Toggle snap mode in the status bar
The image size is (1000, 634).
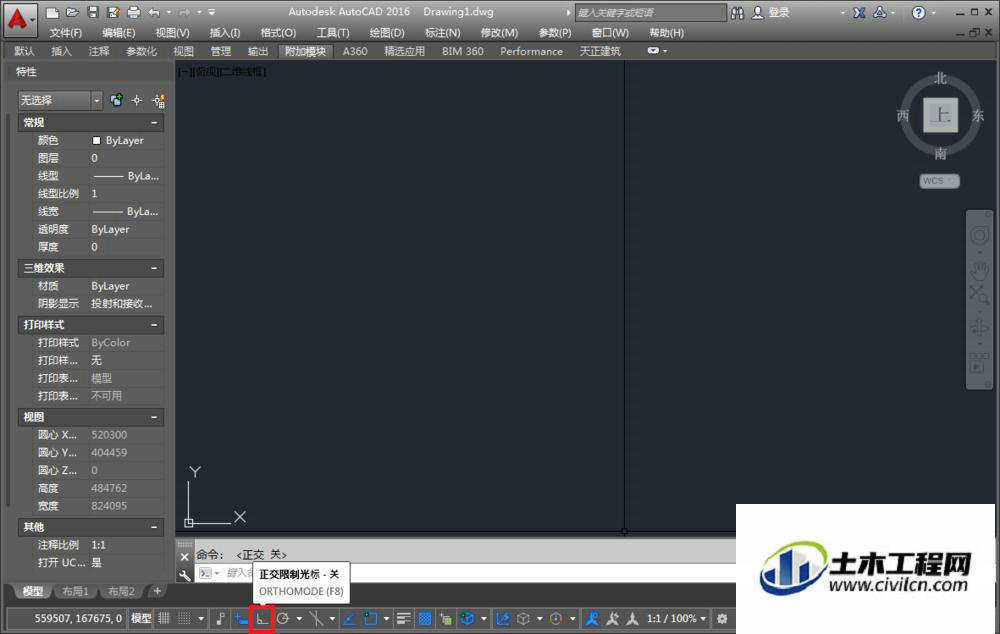[x=184, y=619]
